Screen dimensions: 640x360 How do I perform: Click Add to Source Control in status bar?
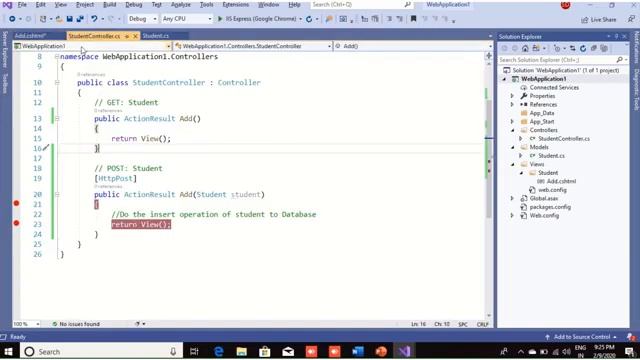[581, 337]
